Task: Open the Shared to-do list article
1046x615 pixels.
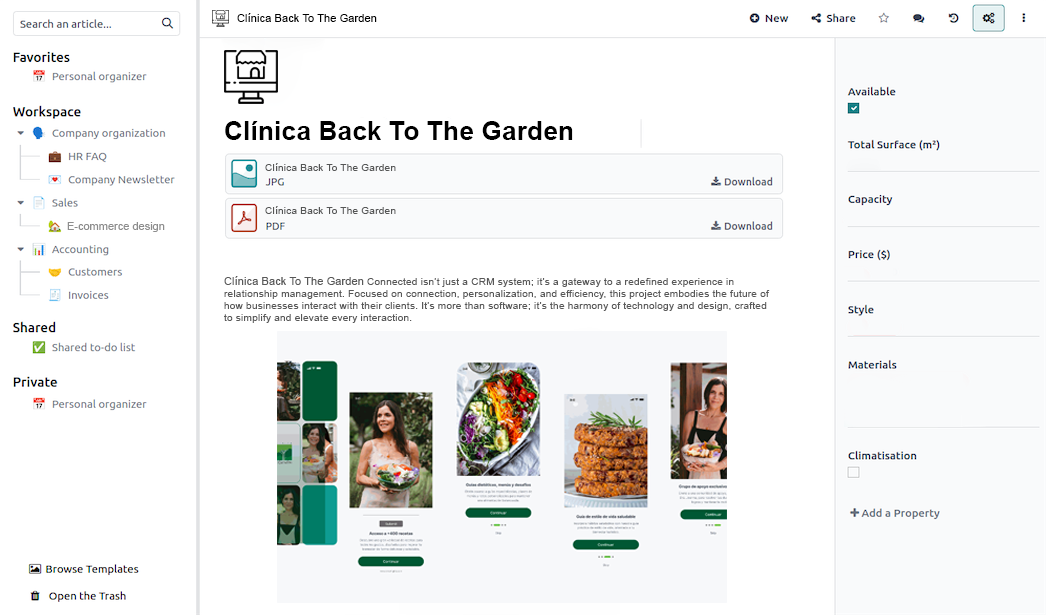Action: 93,347
